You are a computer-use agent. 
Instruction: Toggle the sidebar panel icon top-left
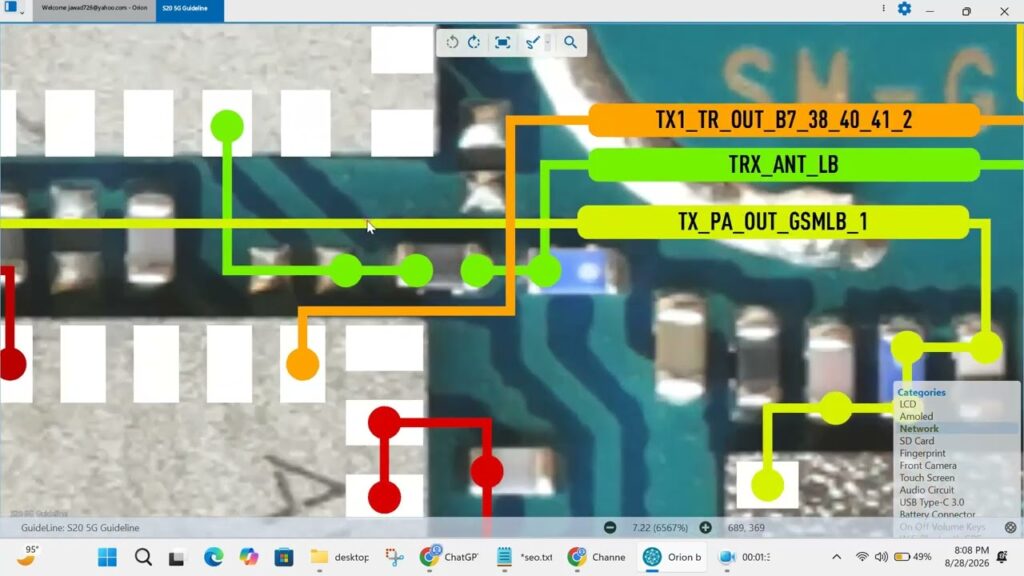point(11,7)
